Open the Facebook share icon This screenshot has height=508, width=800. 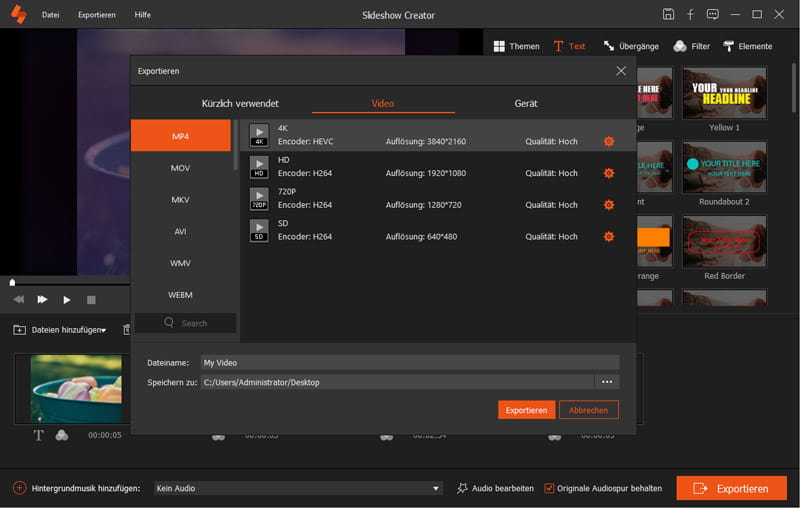click(690, 15)
